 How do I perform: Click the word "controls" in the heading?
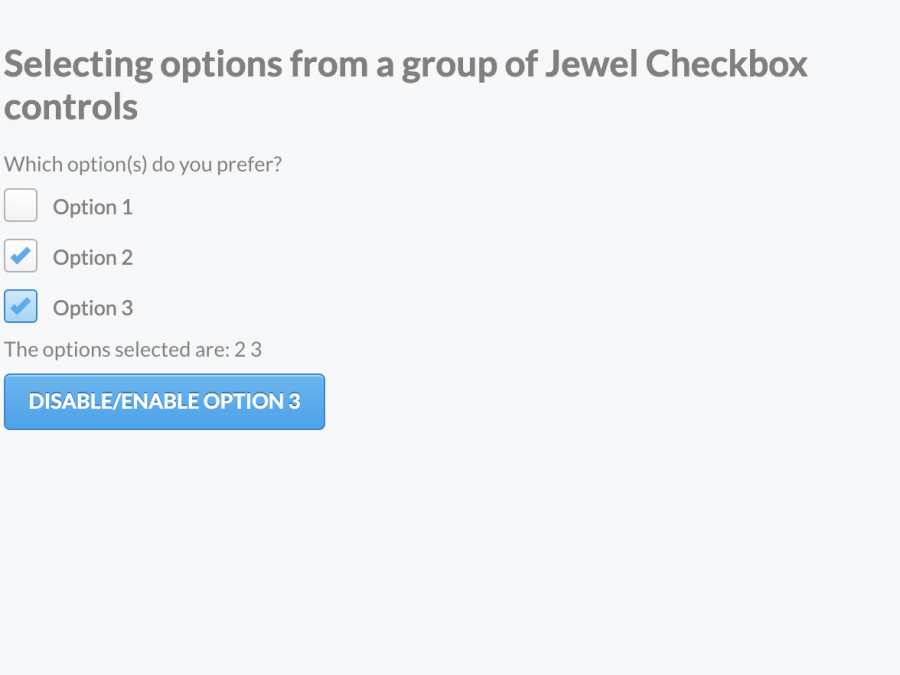(x=71, y=108)
